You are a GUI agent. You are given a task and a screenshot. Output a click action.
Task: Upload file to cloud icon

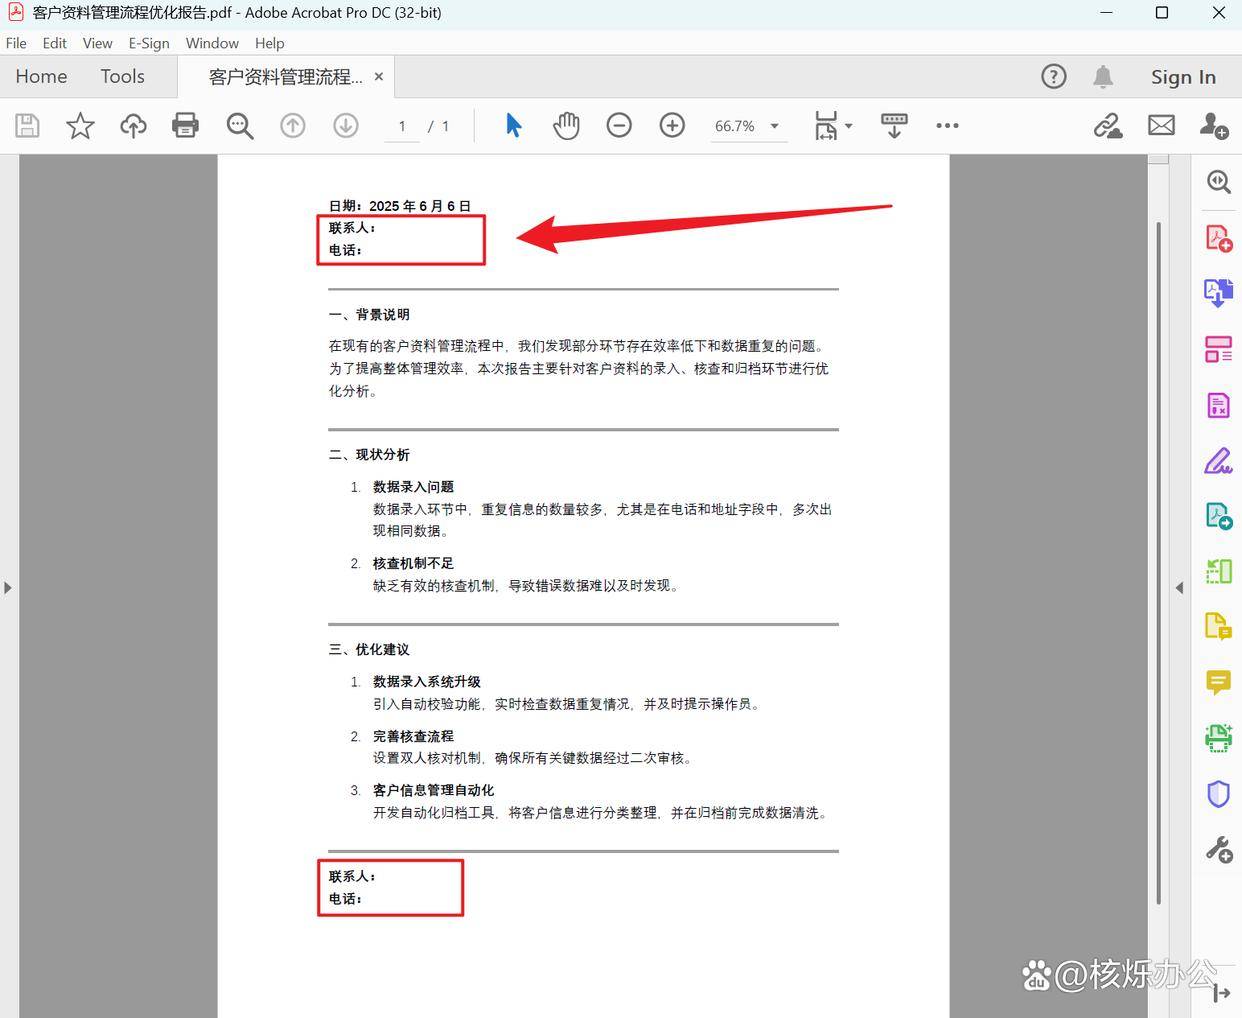pyautogui.click(x=133, y=126)
